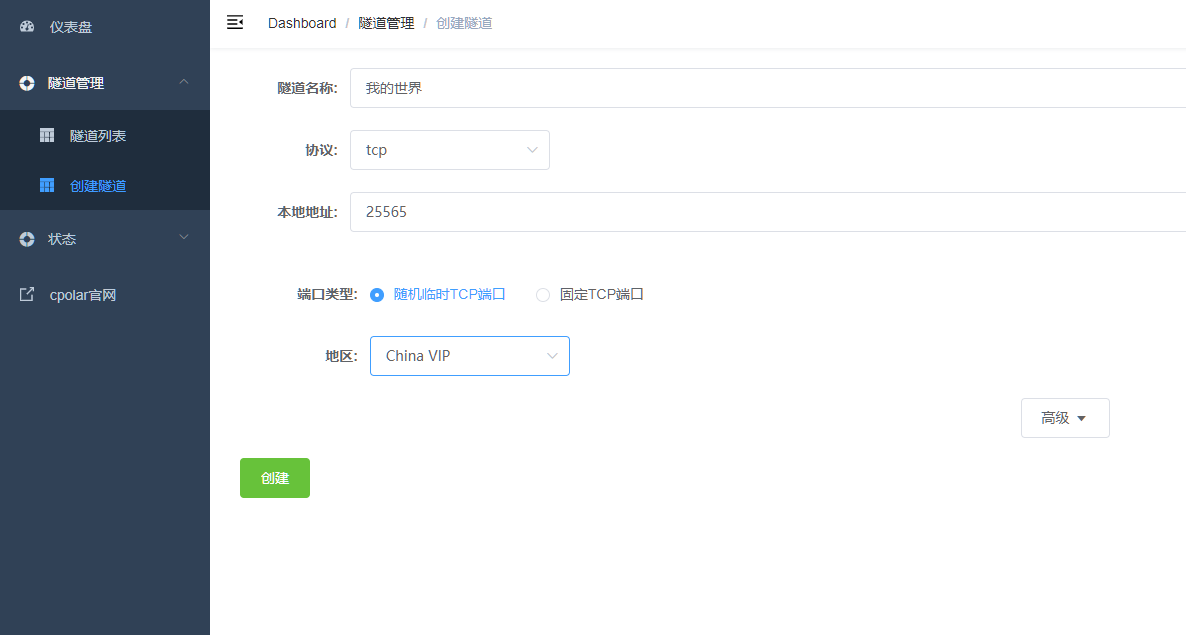Select the grid icon next to 隧道列表
The width and height of the screenshot is (1186, 635).
47,134
